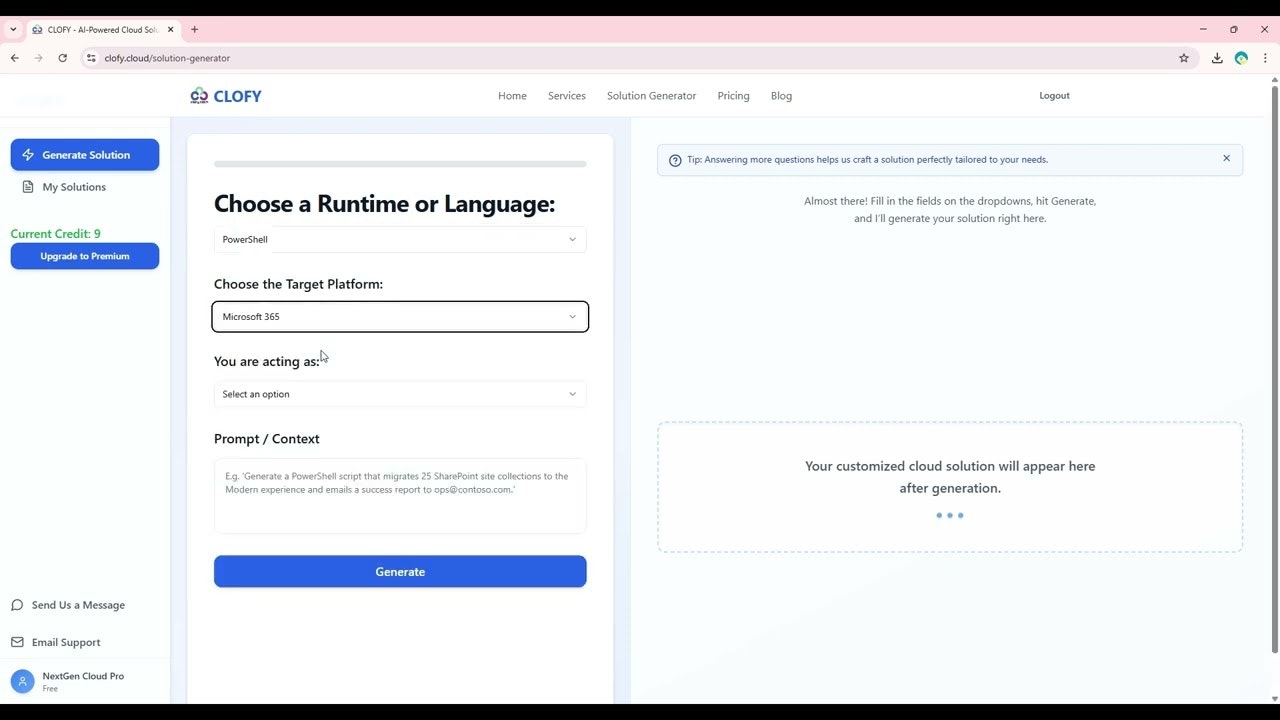Click the Generate Solution sidebar button
Image resolution: width=1280 pixels, height=720 pixels.
(85, 155)
